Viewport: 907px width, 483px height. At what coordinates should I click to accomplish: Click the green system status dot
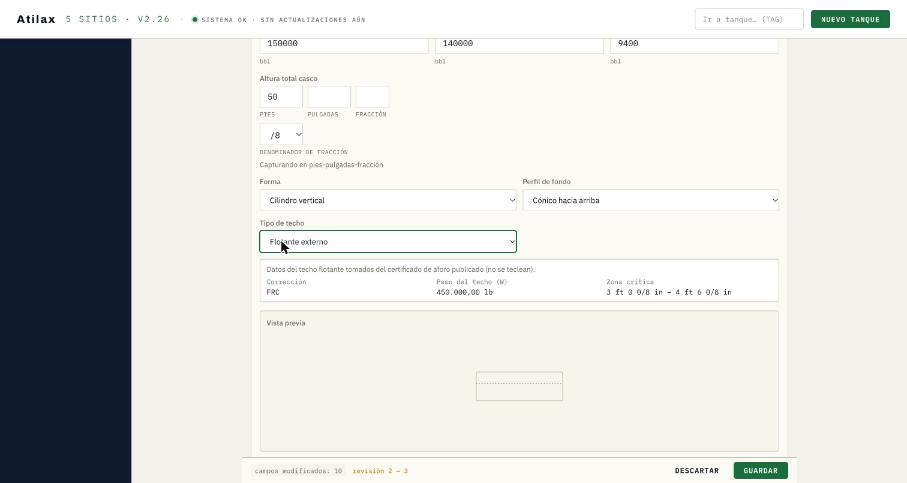195,20
